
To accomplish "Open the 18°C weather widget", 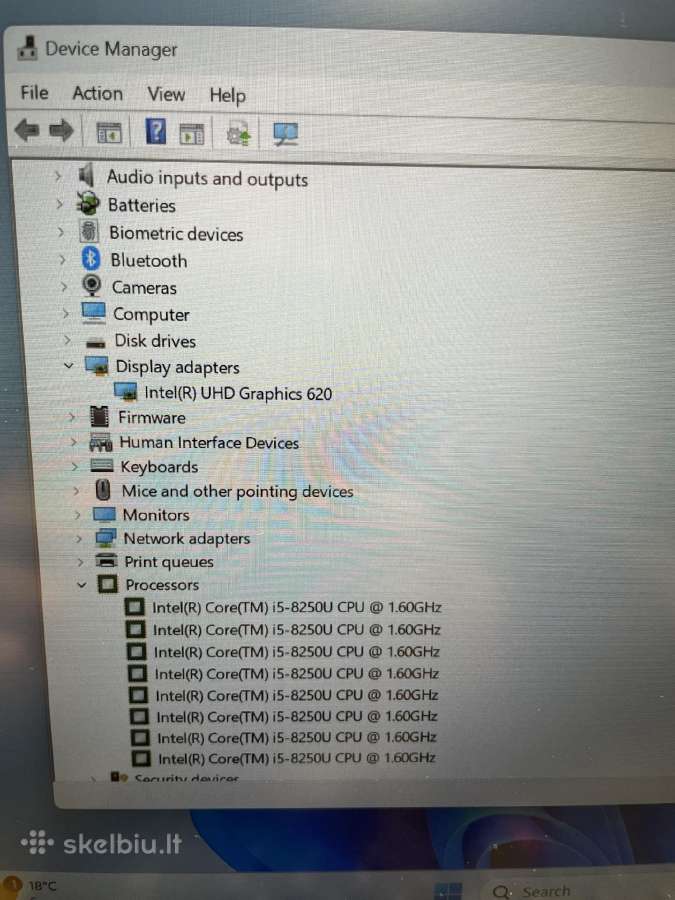I will pyautogui.click(x=30, y=886).
